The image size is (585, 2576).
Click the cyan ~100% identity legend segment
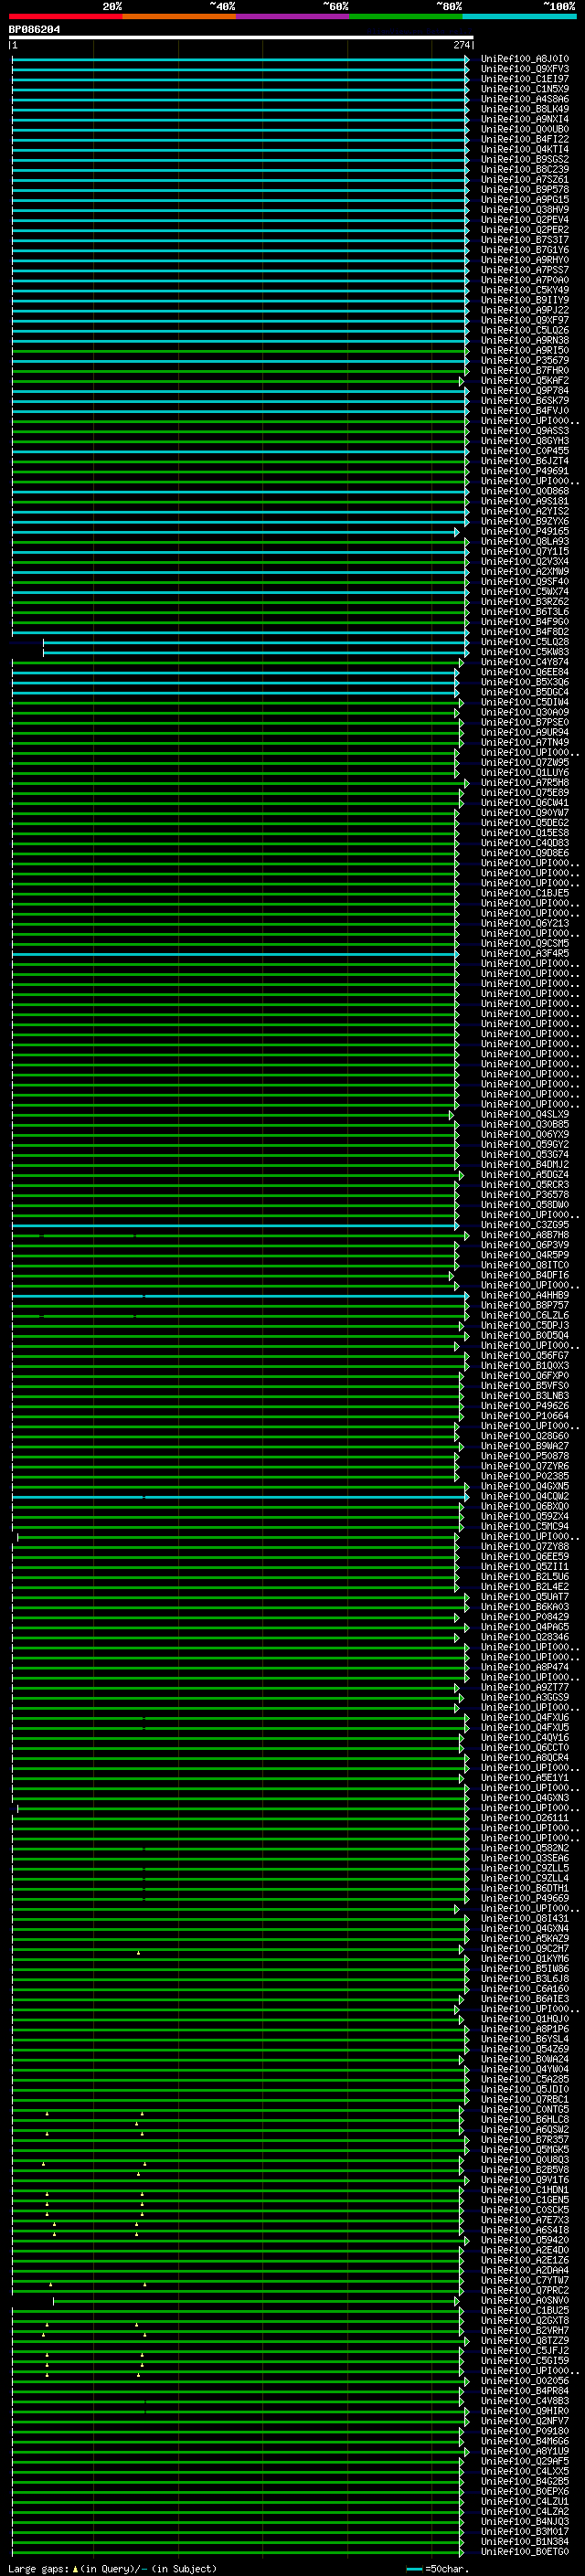[520, 16]
